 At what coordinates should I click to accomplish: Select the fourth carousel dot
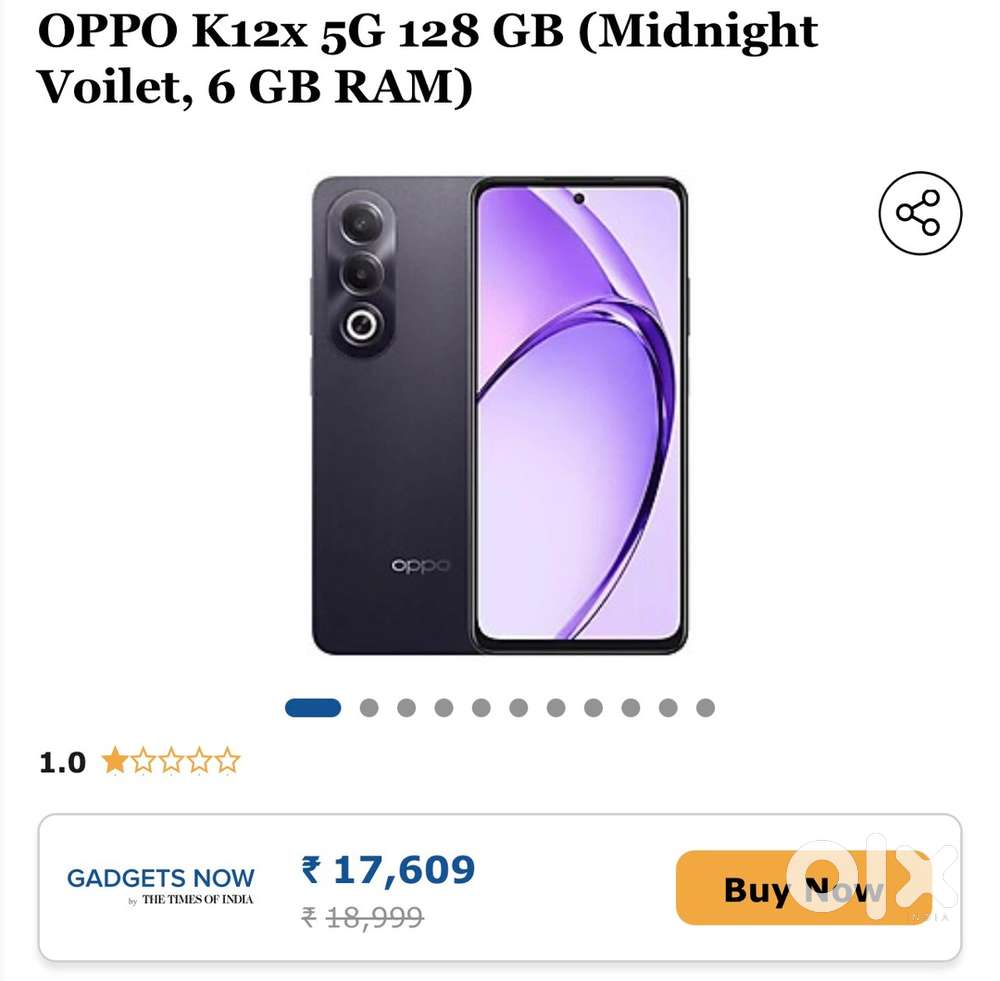[444, 708]
